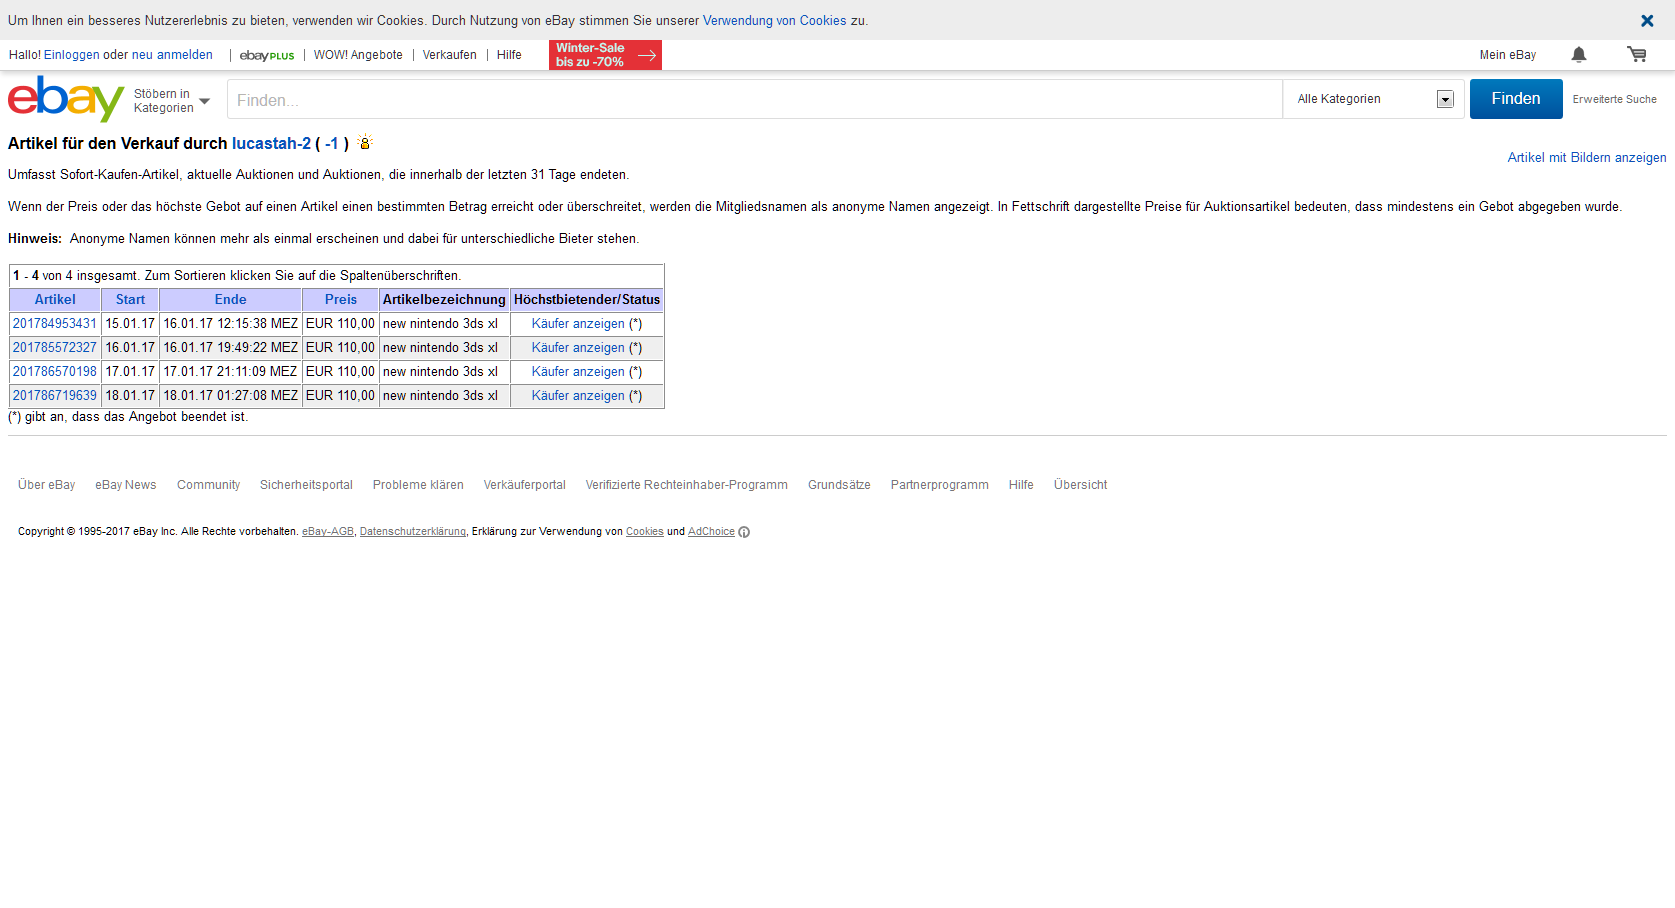Screen dimensions: 1675x908
Task: Open AdChoice link
Action: pyautogui.click(x=711, y=532)
